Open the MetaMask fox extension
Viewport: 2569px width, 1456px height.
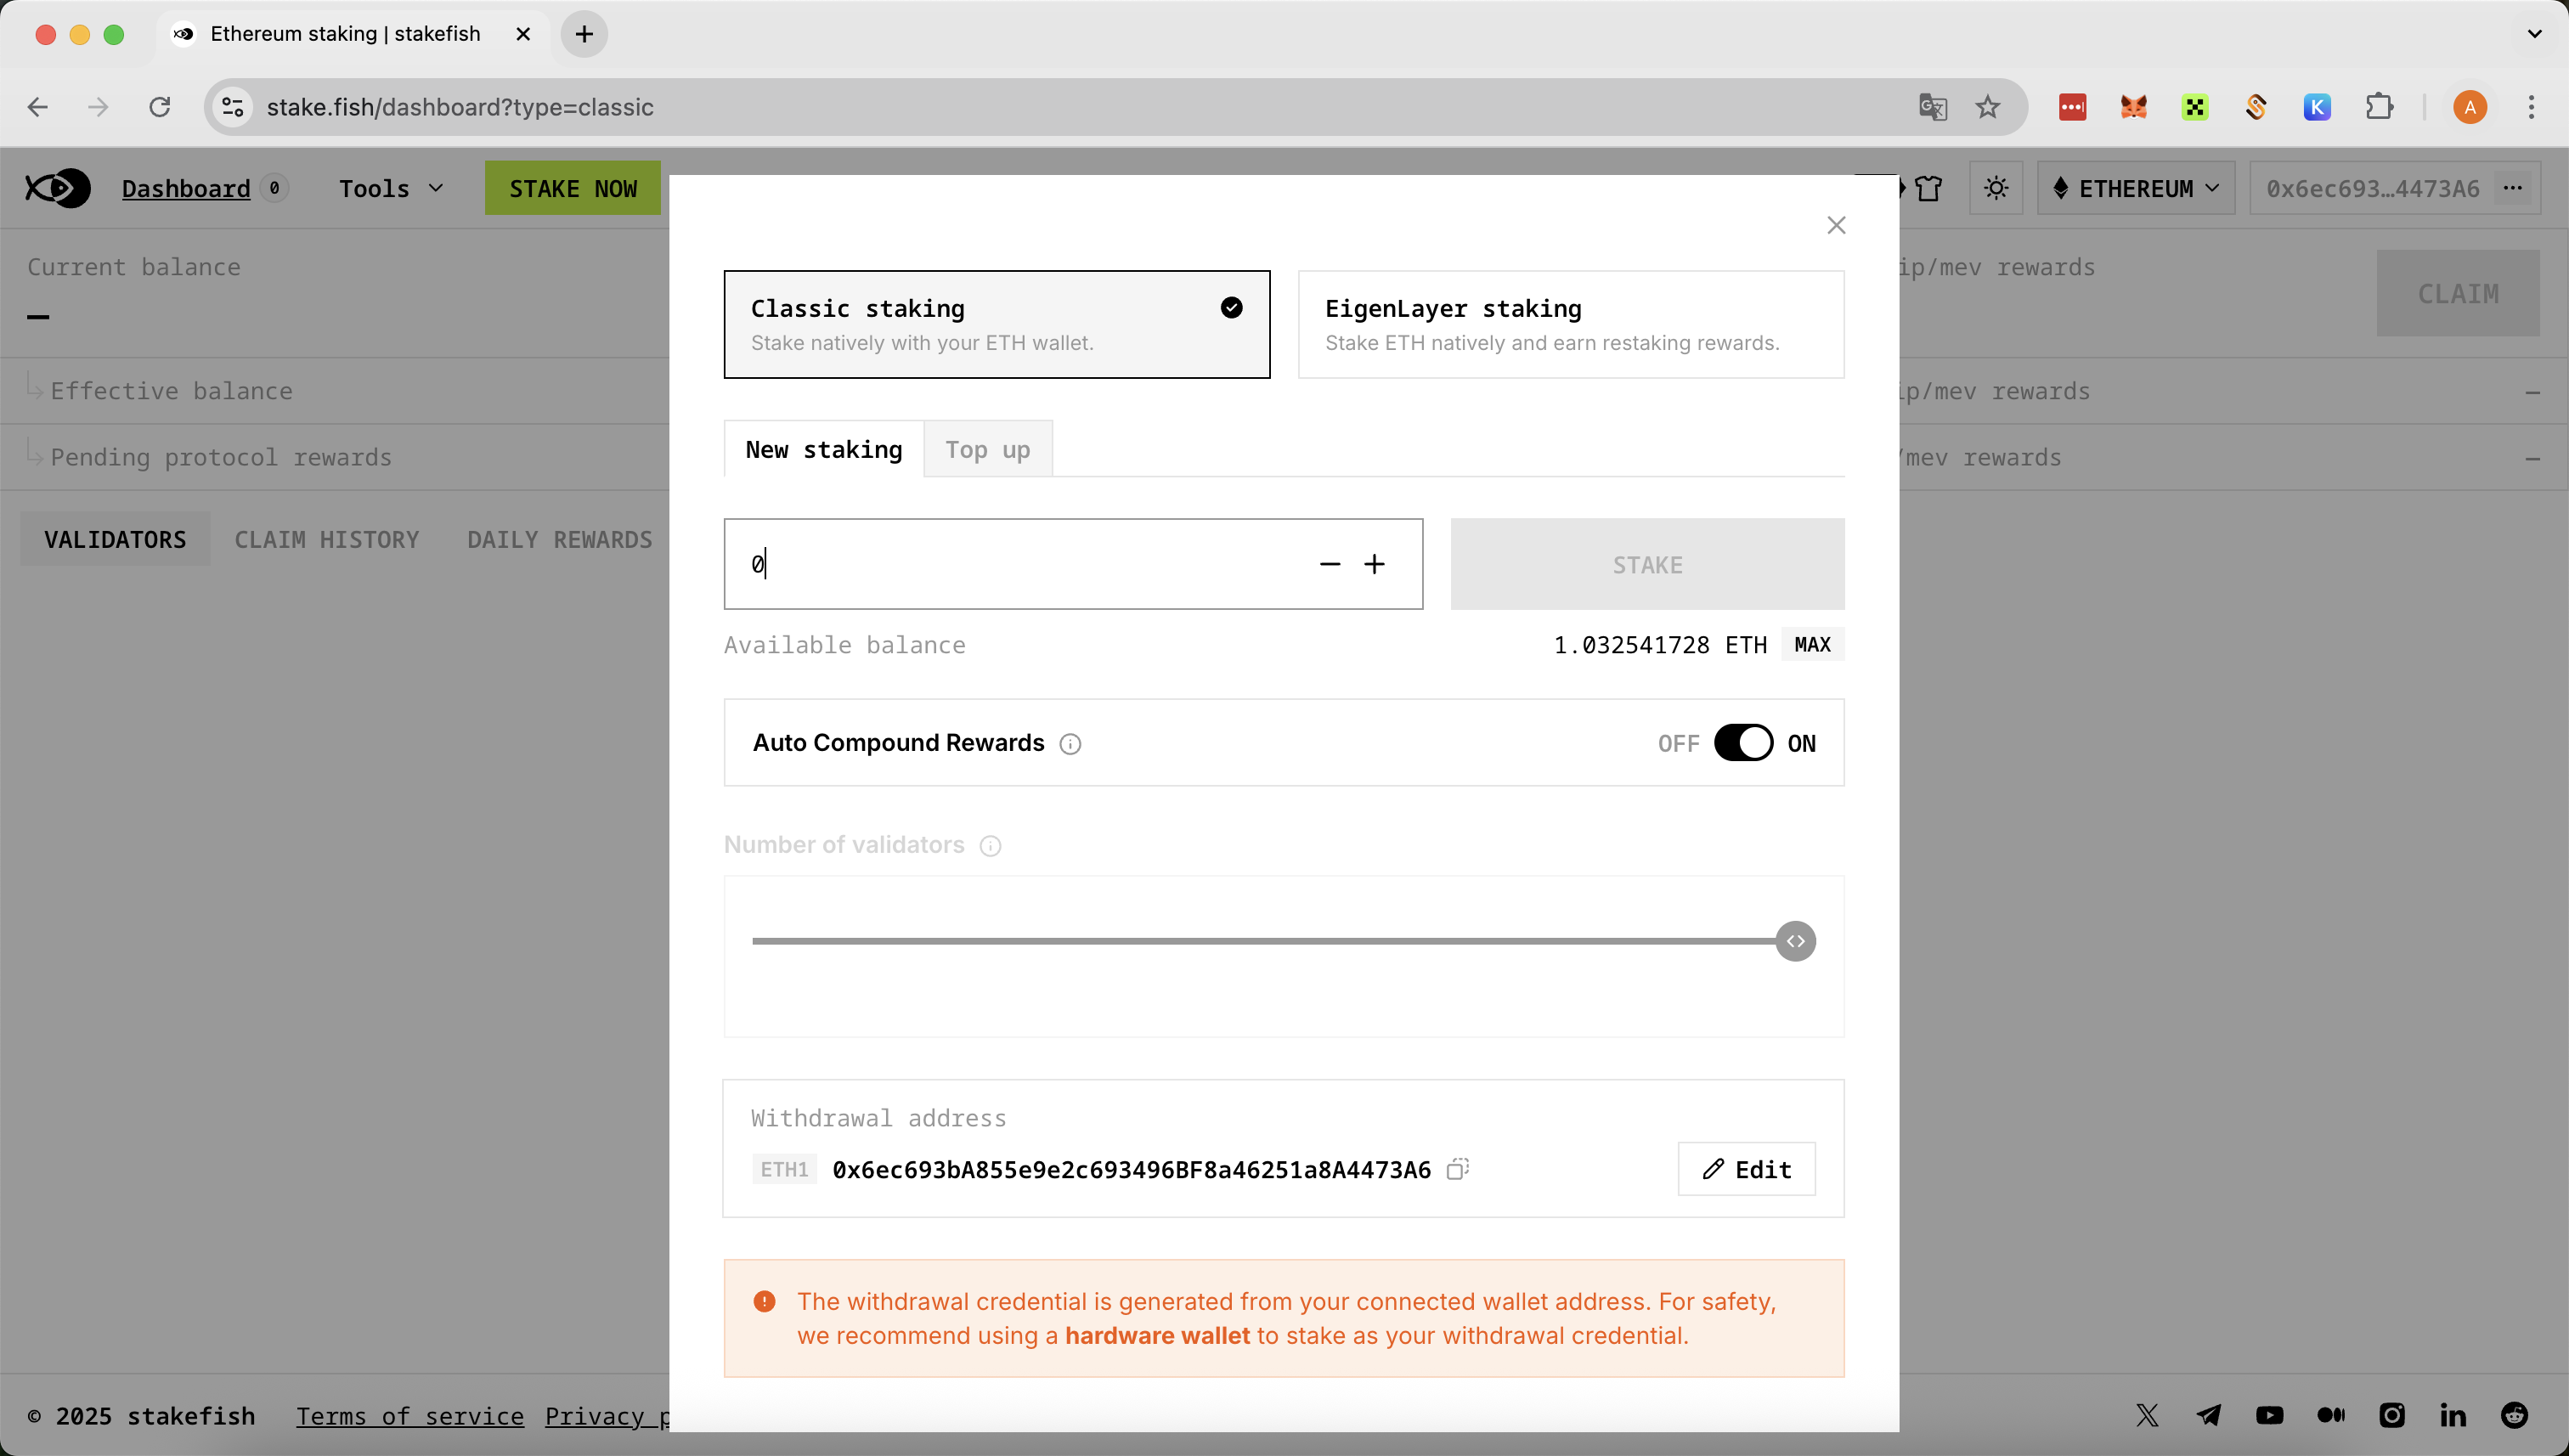2133,107
